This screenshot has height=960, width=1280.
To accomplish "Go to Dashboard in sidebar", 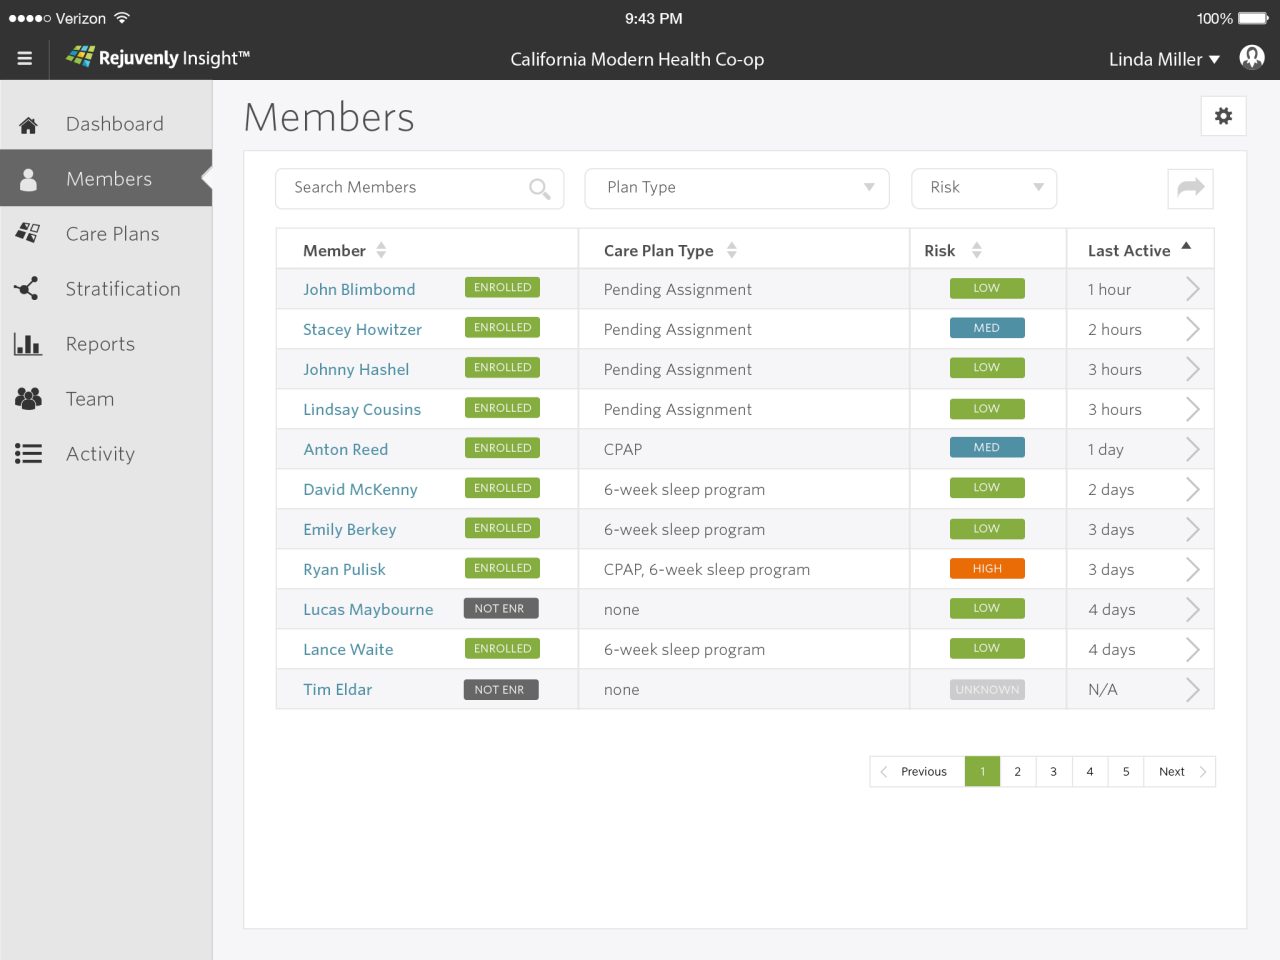I will 114,124.
